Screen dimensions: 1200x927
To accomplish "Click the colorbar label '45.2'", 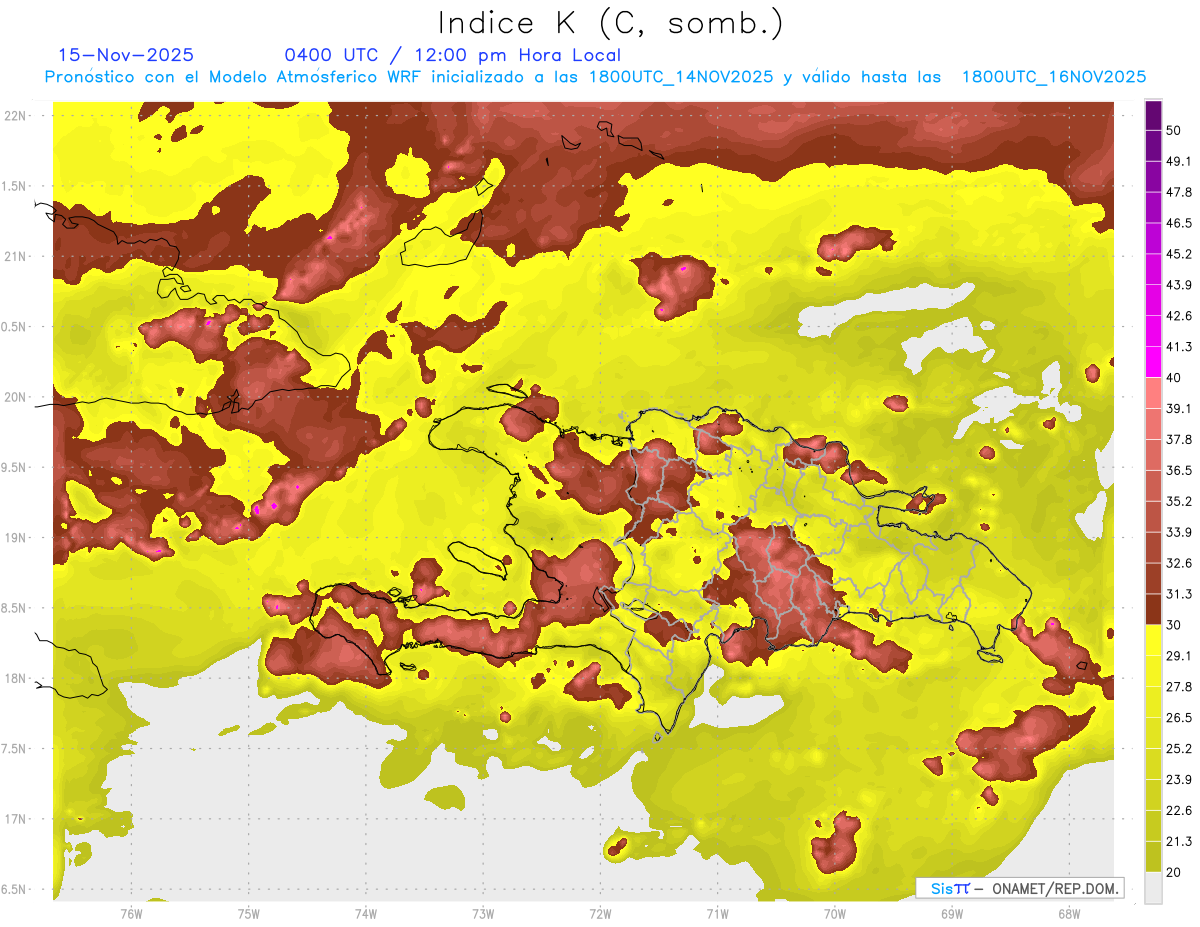I will 1179,254.
